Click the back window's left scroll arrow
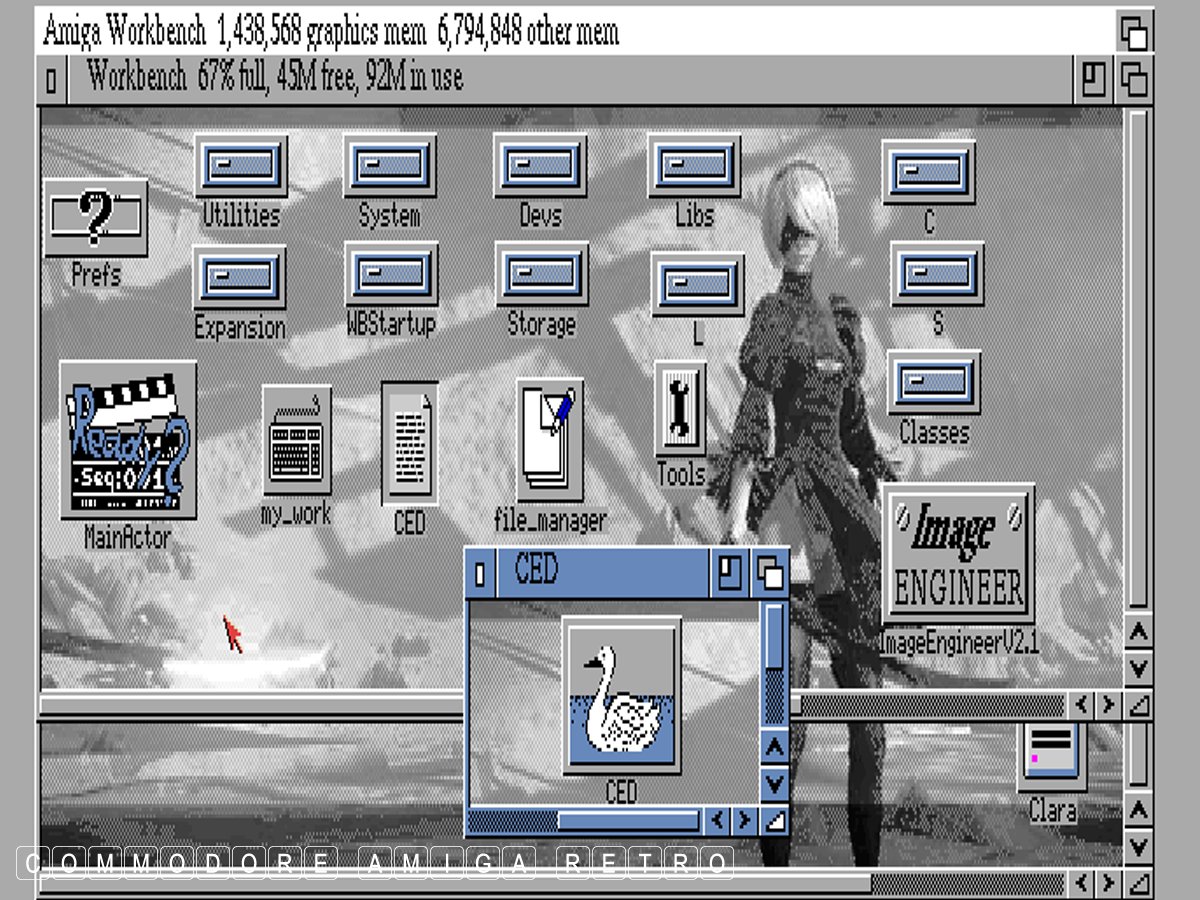 [x=1082, y=884]
